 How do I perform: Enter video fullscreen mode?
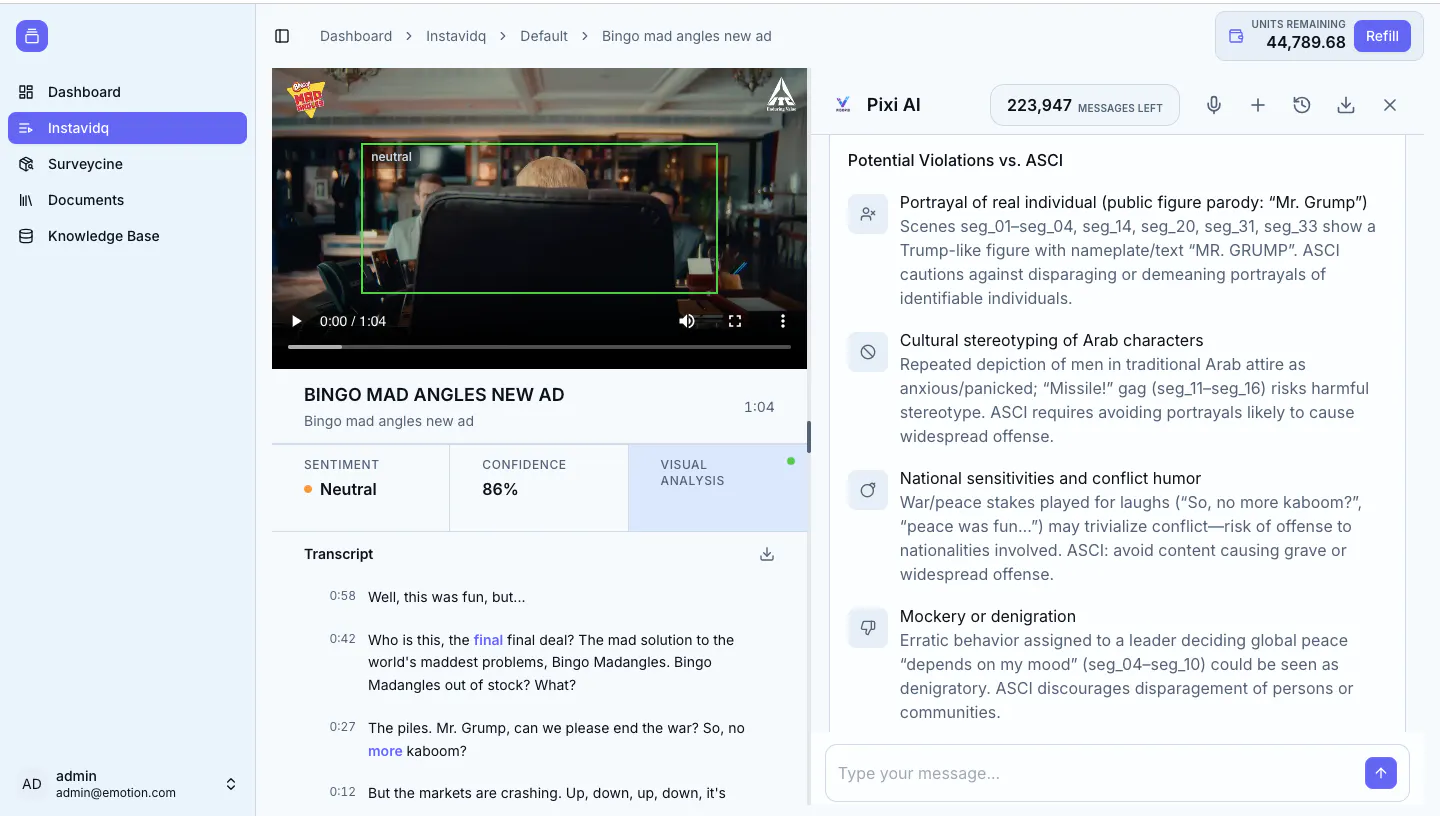click(x=735, y=321)
